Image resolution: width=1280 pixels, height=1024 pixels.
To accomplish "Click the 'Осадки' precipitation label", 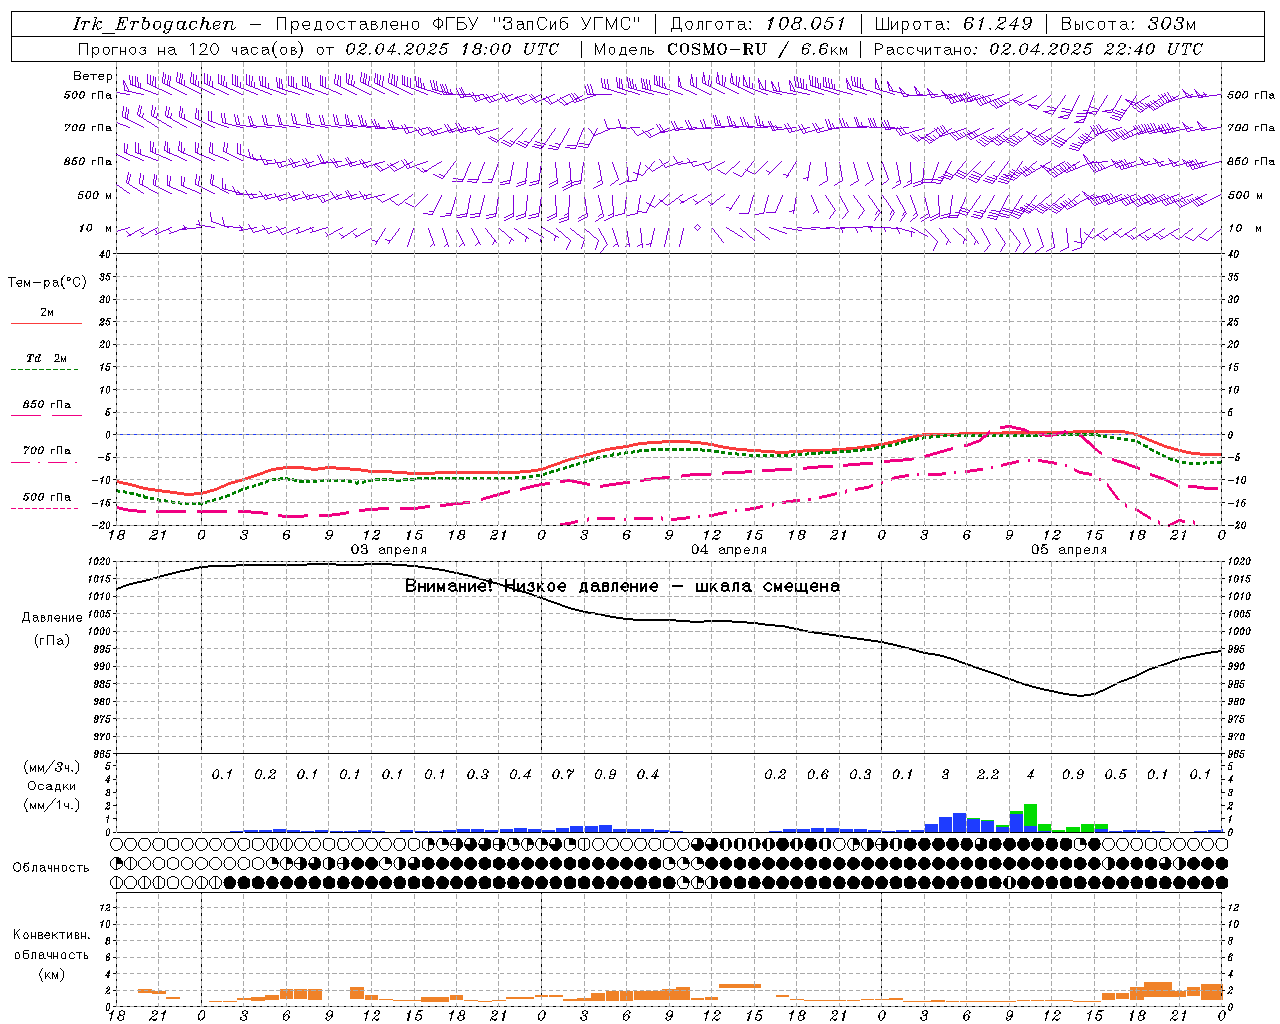I will tap(52, 786).
